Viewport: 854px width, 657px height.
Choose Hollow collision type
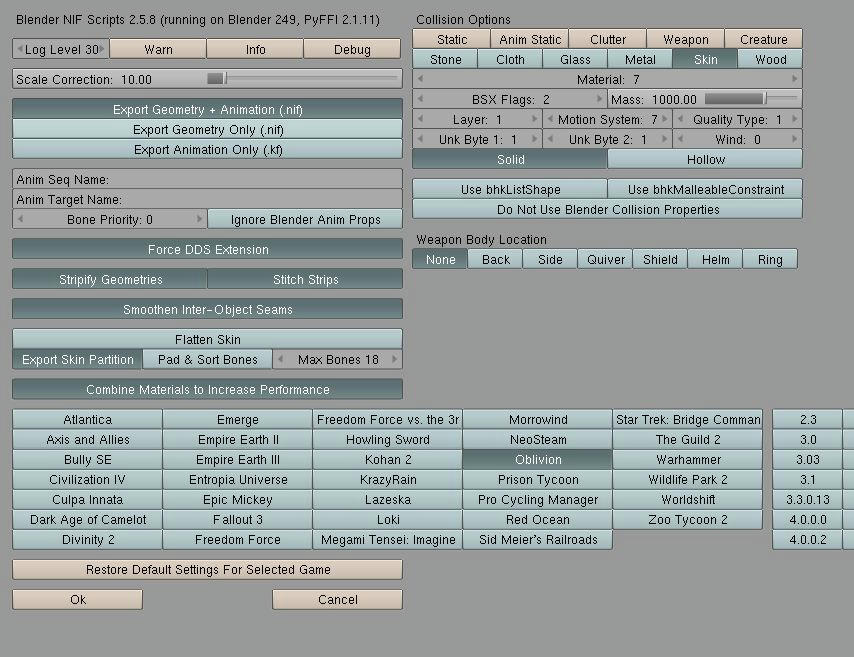(705, 159)
